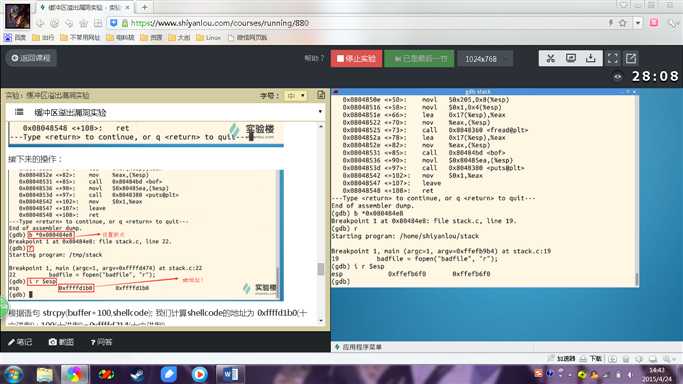Click the green last-section status button
Image resolution: width=683 pixels, height=384 pixels.
click(419, 58)
